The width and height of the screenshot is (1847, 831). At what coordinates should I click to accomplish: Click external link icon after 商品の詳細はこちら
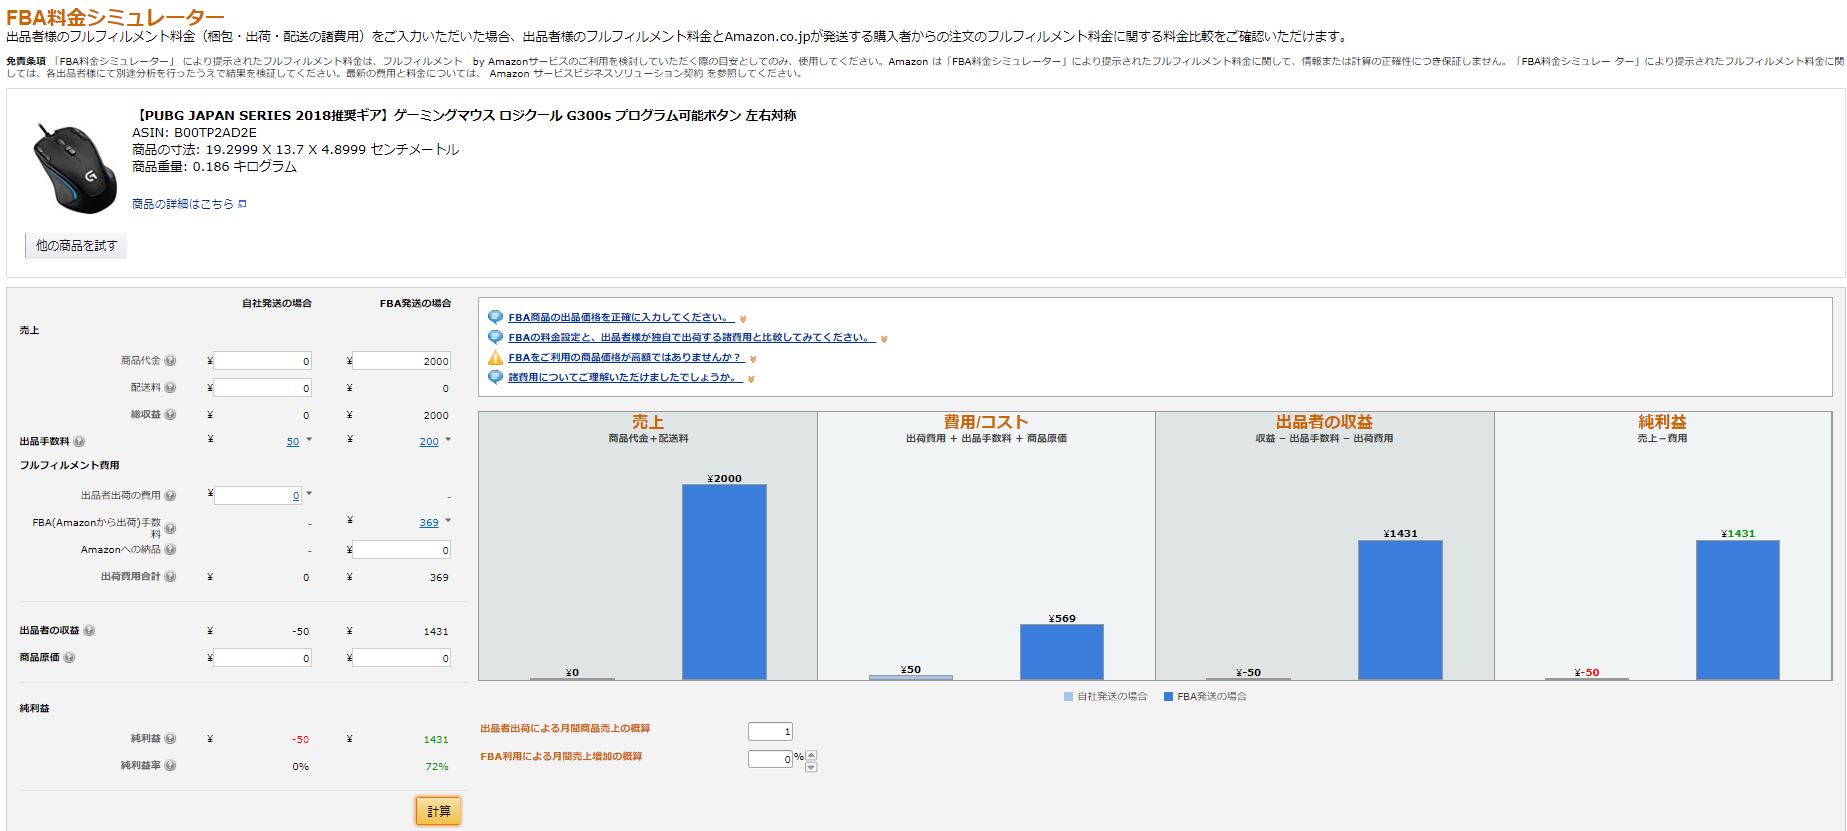tap(242, 204)
